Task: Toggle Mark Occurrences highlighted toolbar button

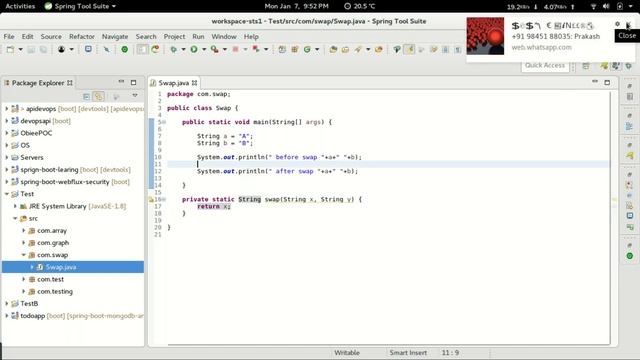Action: click(x=409, y=49)
